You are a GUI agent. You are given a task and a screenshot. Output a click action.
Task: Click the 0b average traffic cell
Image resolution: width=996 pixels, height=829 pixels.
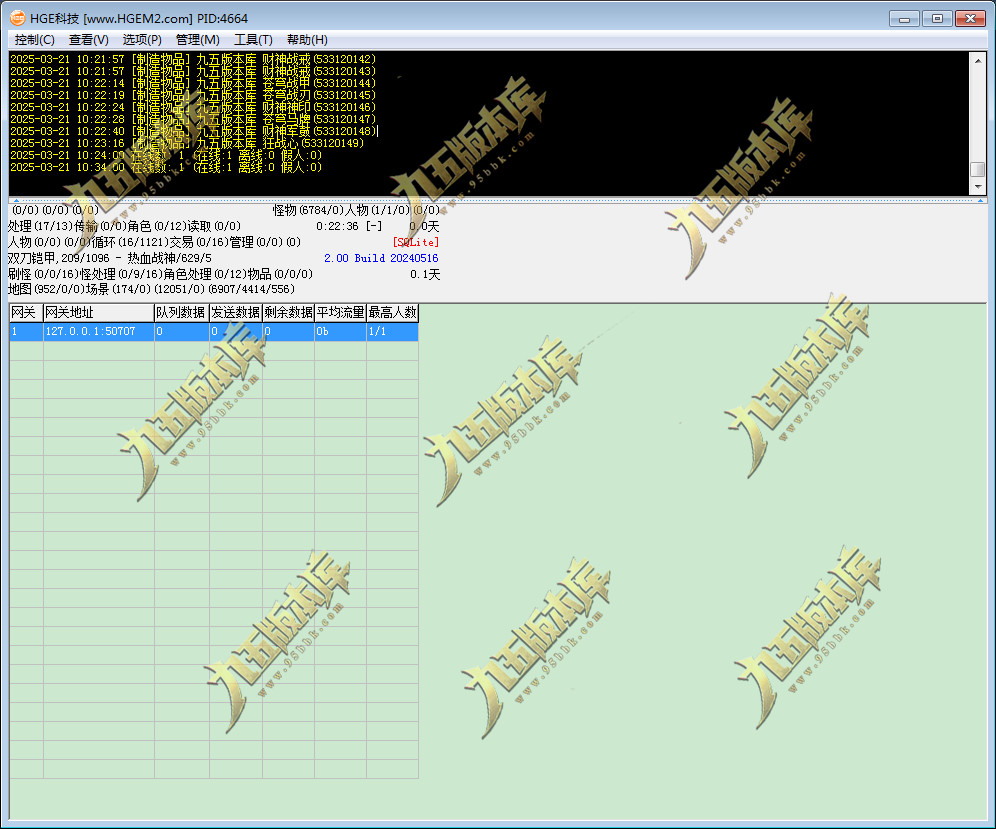[340, 332]
